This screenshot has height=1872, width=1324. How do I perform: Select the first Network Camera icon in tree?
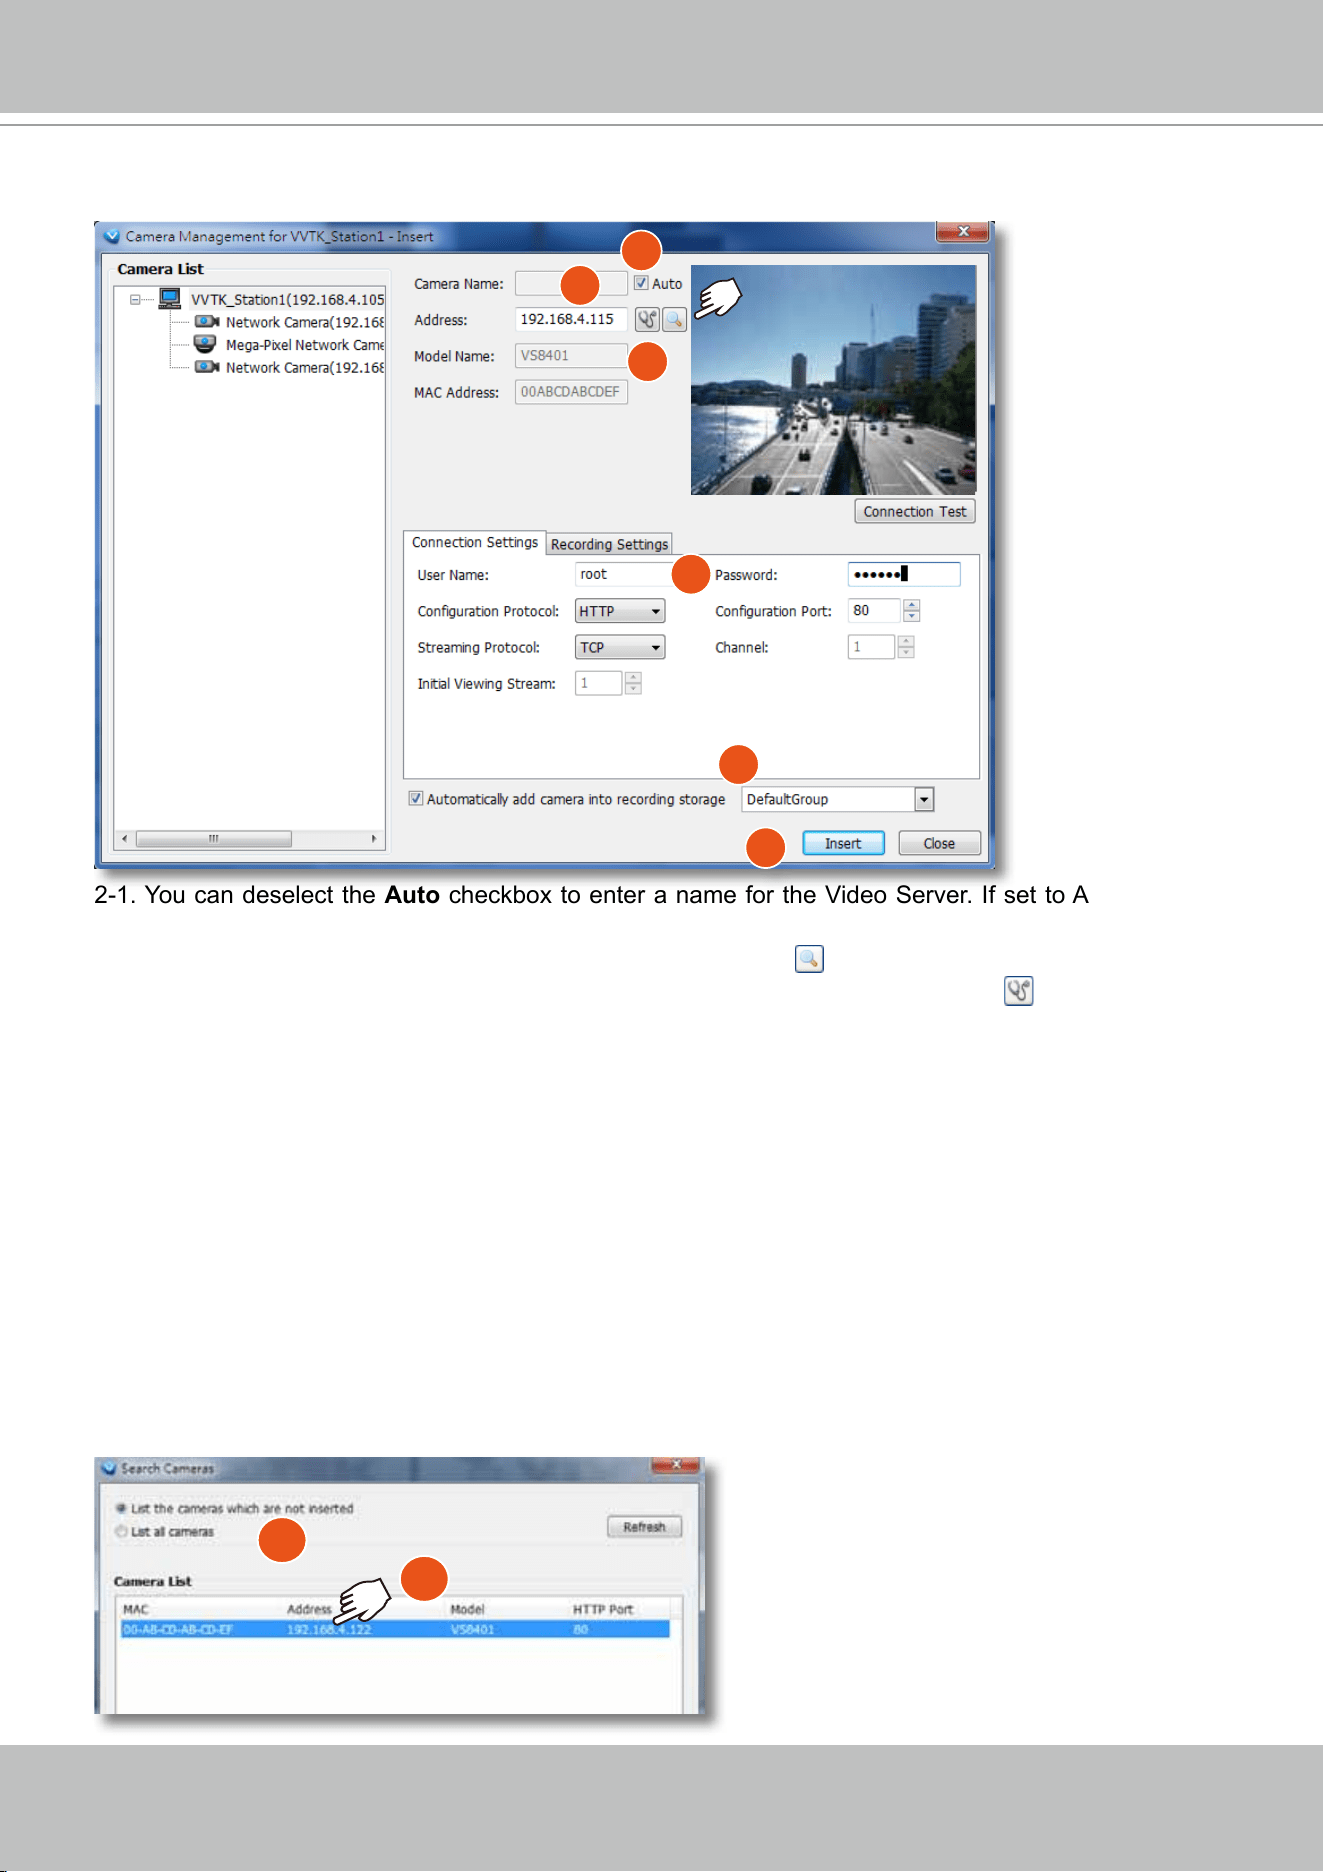point(207,322)
